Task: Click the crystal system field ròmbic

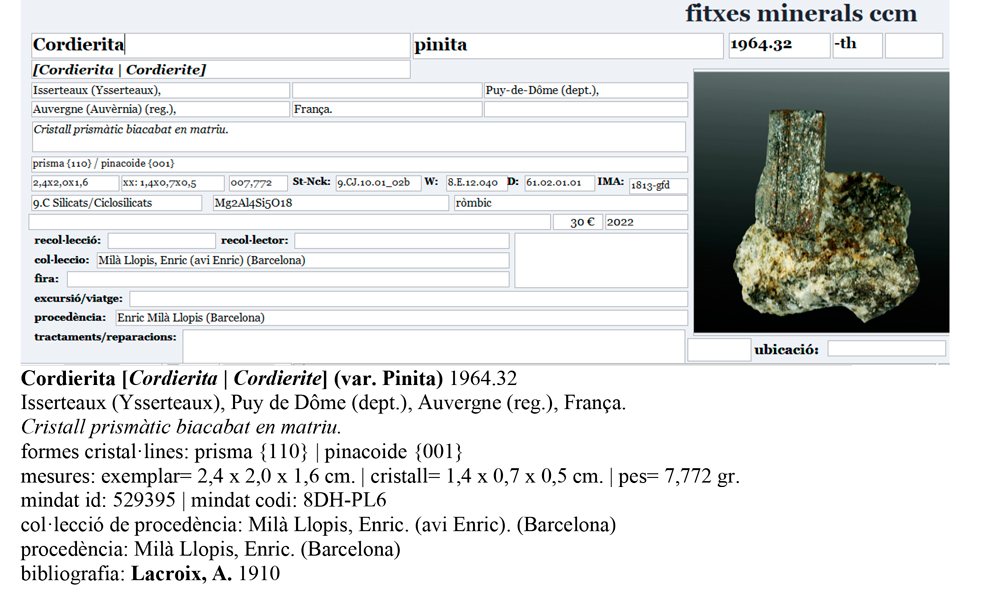Action: point(571,203)
